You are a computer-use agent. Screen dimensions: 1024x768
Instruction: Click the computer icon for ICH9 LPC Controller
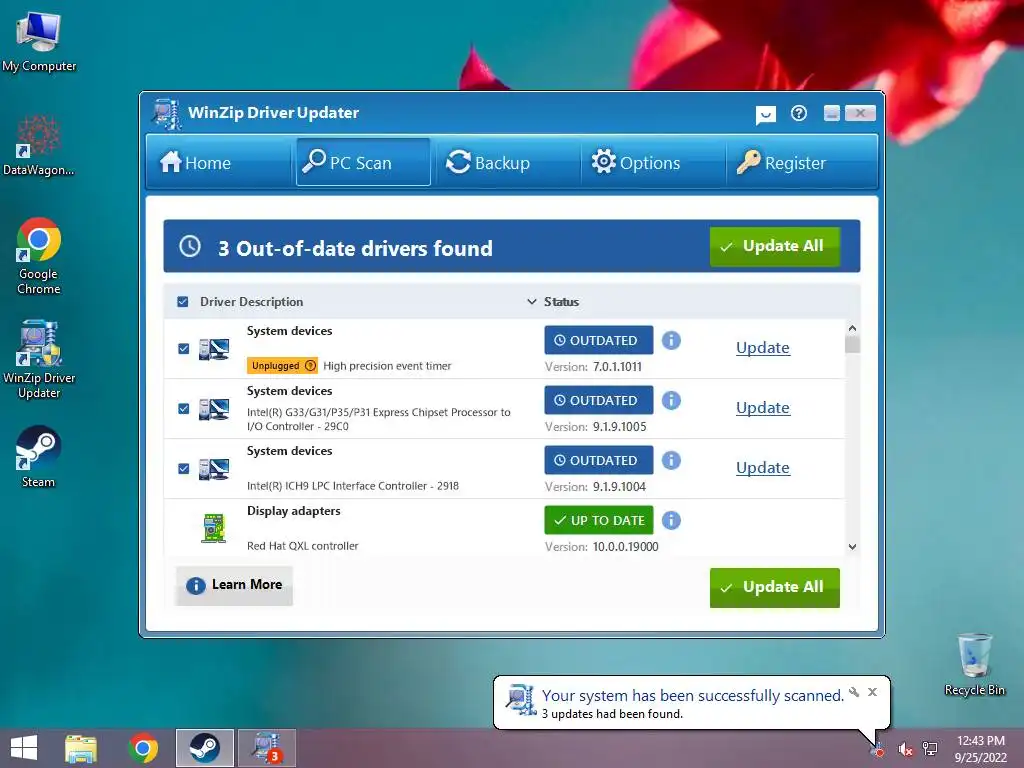click(214, 470)
